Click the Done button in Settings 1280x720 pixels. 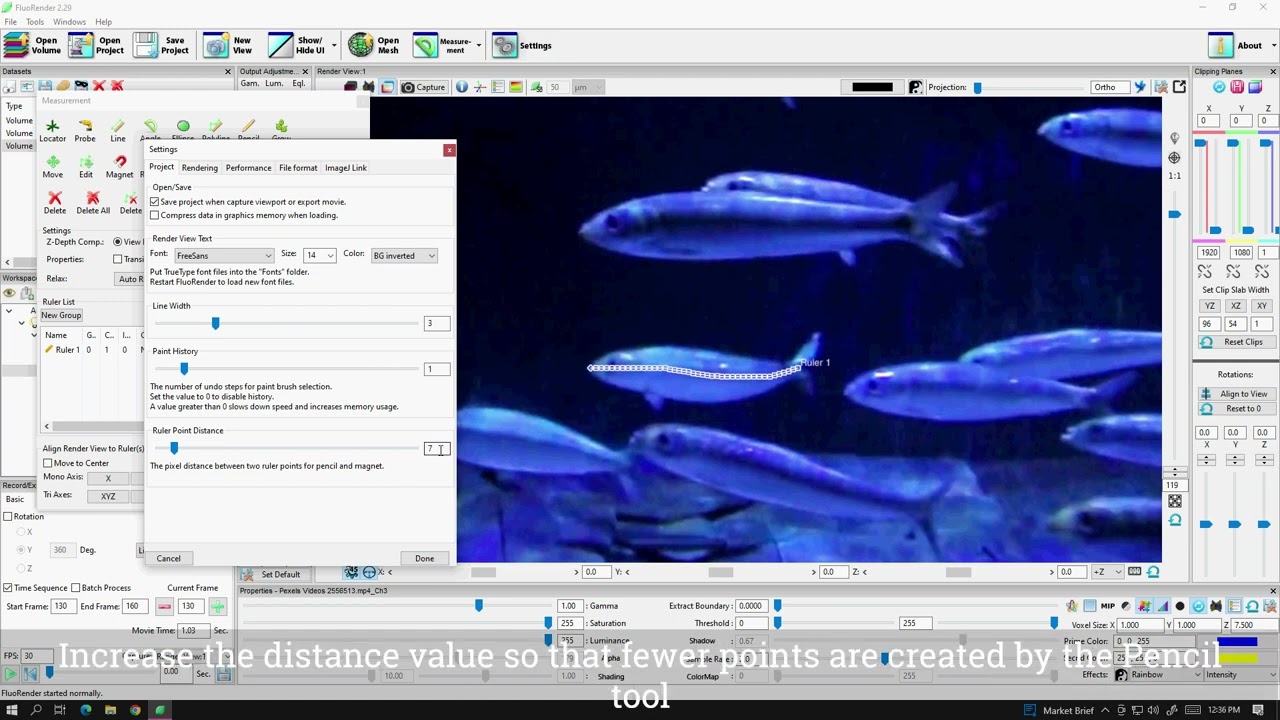pos(424,559)
